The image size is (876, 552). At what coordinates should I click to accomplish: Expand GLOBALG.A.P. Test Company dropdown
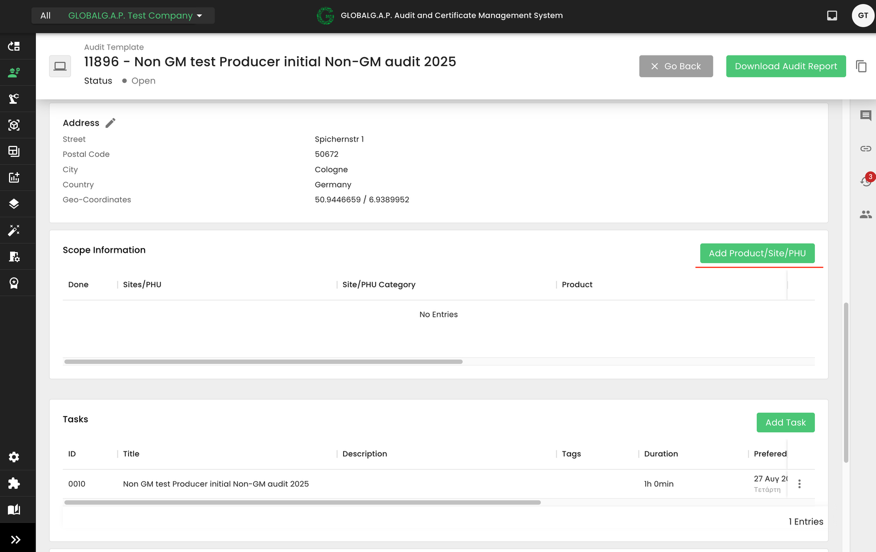coord(135,16)
